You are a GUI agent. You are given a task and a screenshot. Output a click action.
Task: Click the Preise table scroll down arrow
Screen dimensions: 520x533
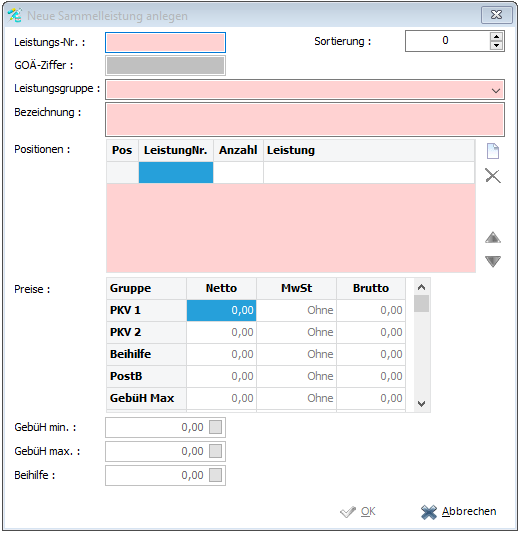click(421, 404)
